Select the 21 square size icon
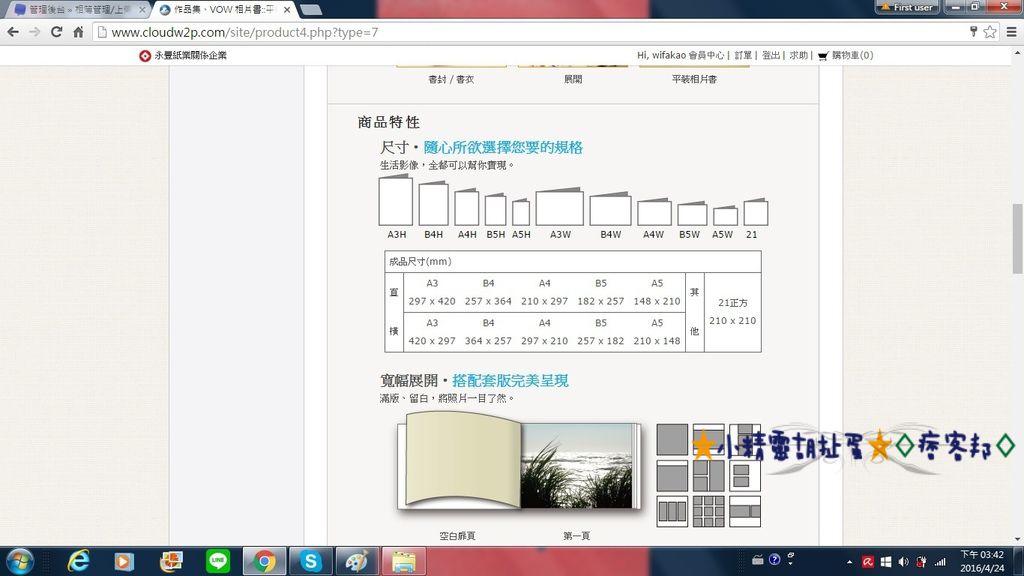The image size is (1024, 576). 756,212
